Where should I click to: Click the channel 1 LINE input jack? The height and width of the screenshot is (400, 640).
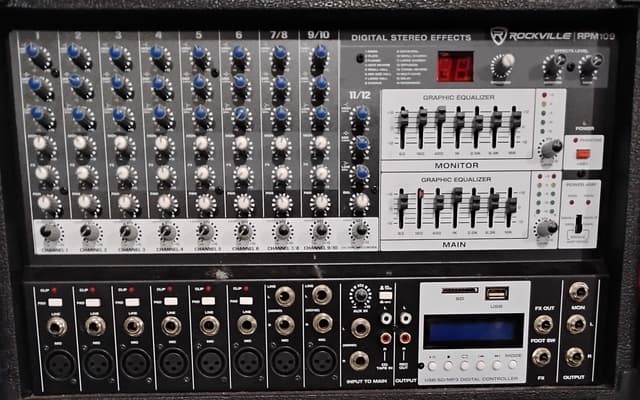[57, 327]
